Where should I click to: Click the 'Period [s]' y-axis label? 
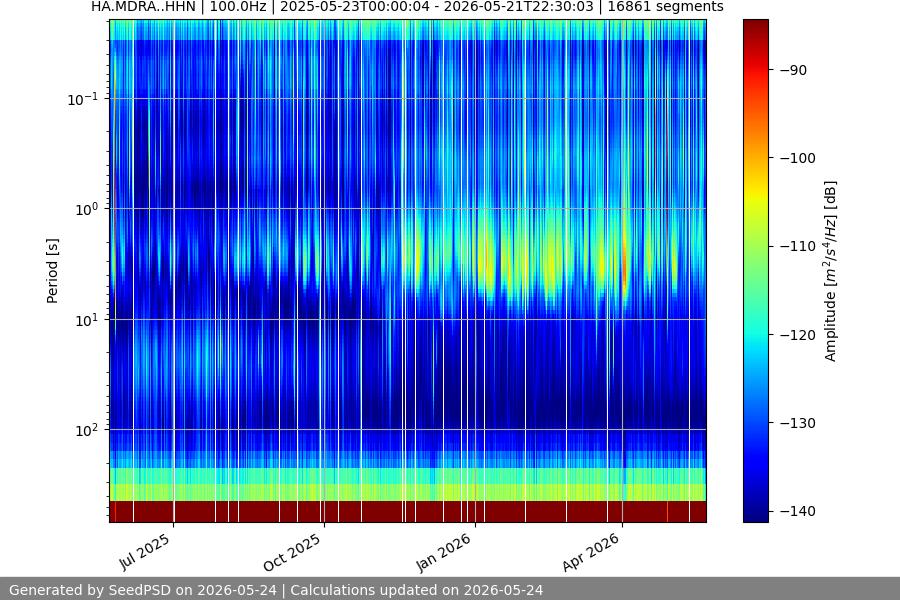52,271
